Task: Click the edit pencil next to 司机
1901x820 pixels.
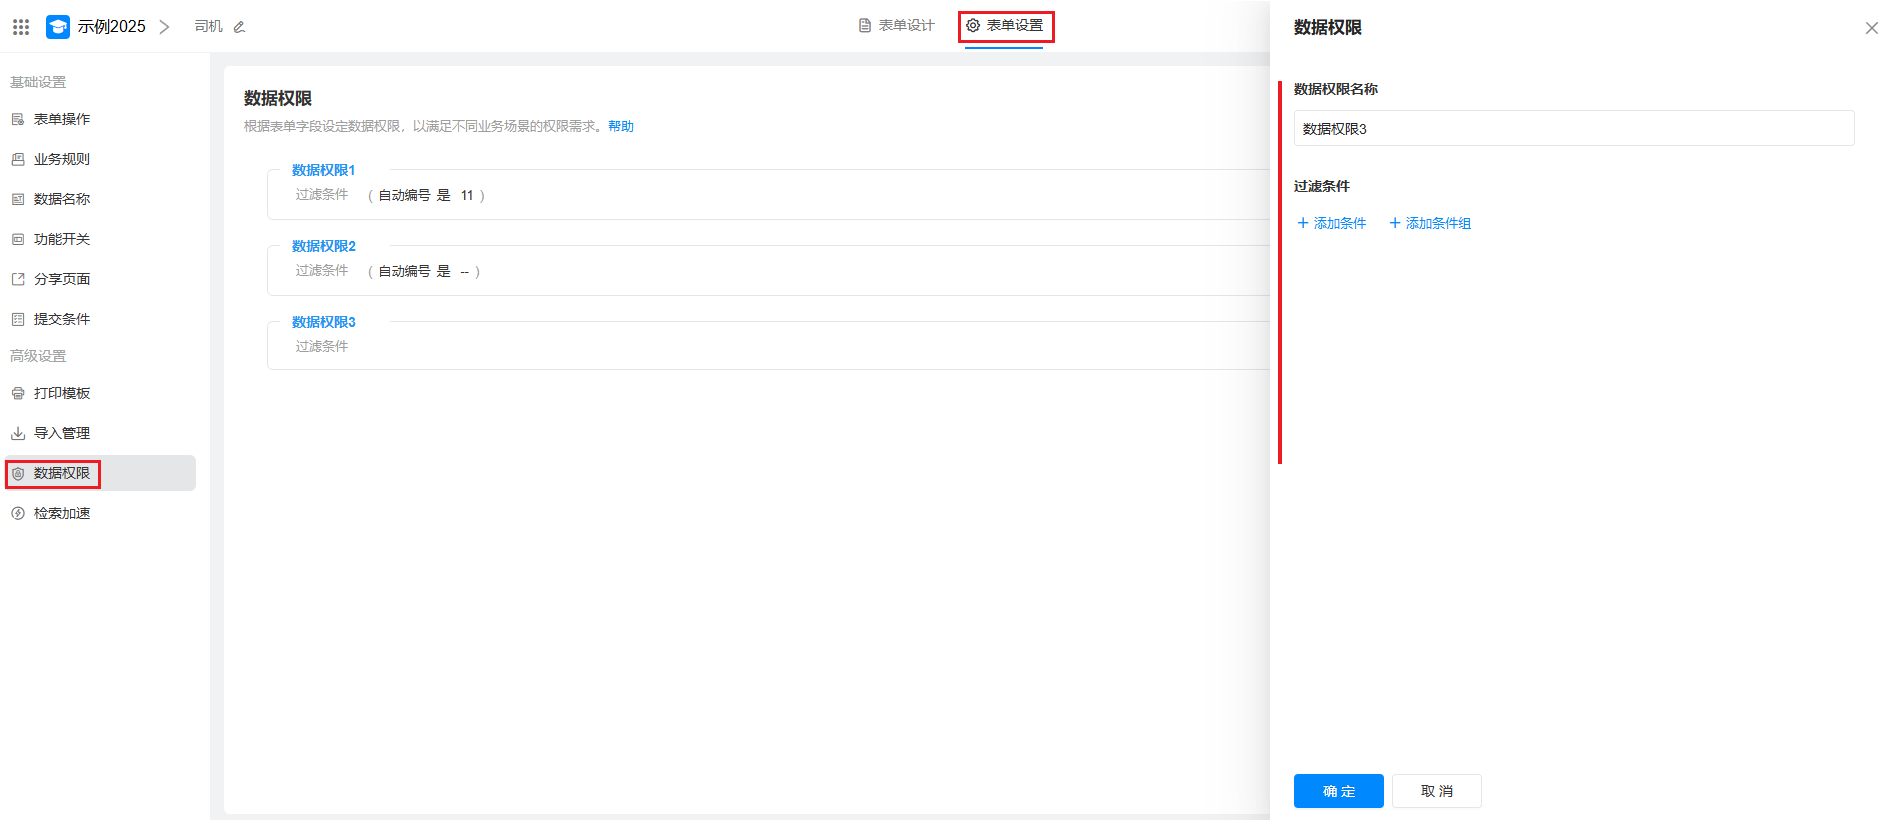Action: tap(239, 27)
